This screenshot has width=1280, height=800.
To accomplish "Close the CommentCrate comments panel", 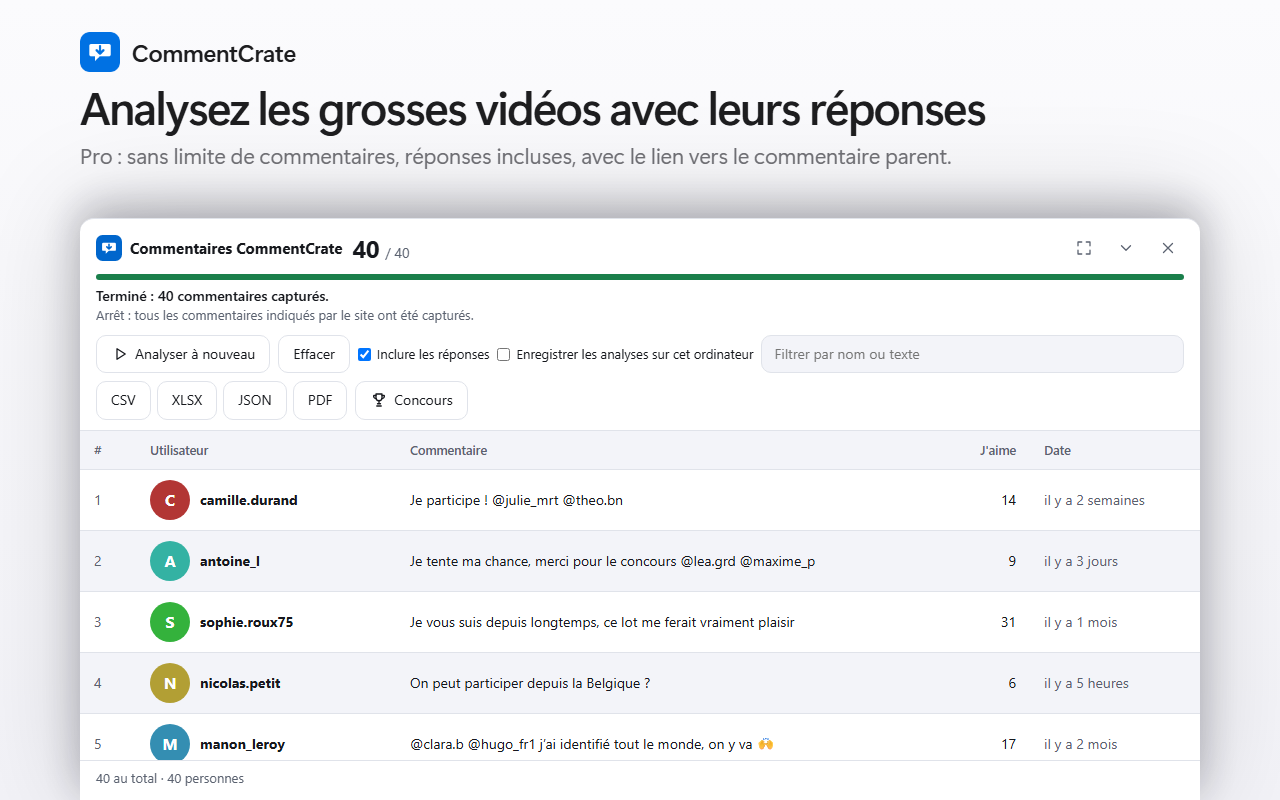I will coord(1168,248).
